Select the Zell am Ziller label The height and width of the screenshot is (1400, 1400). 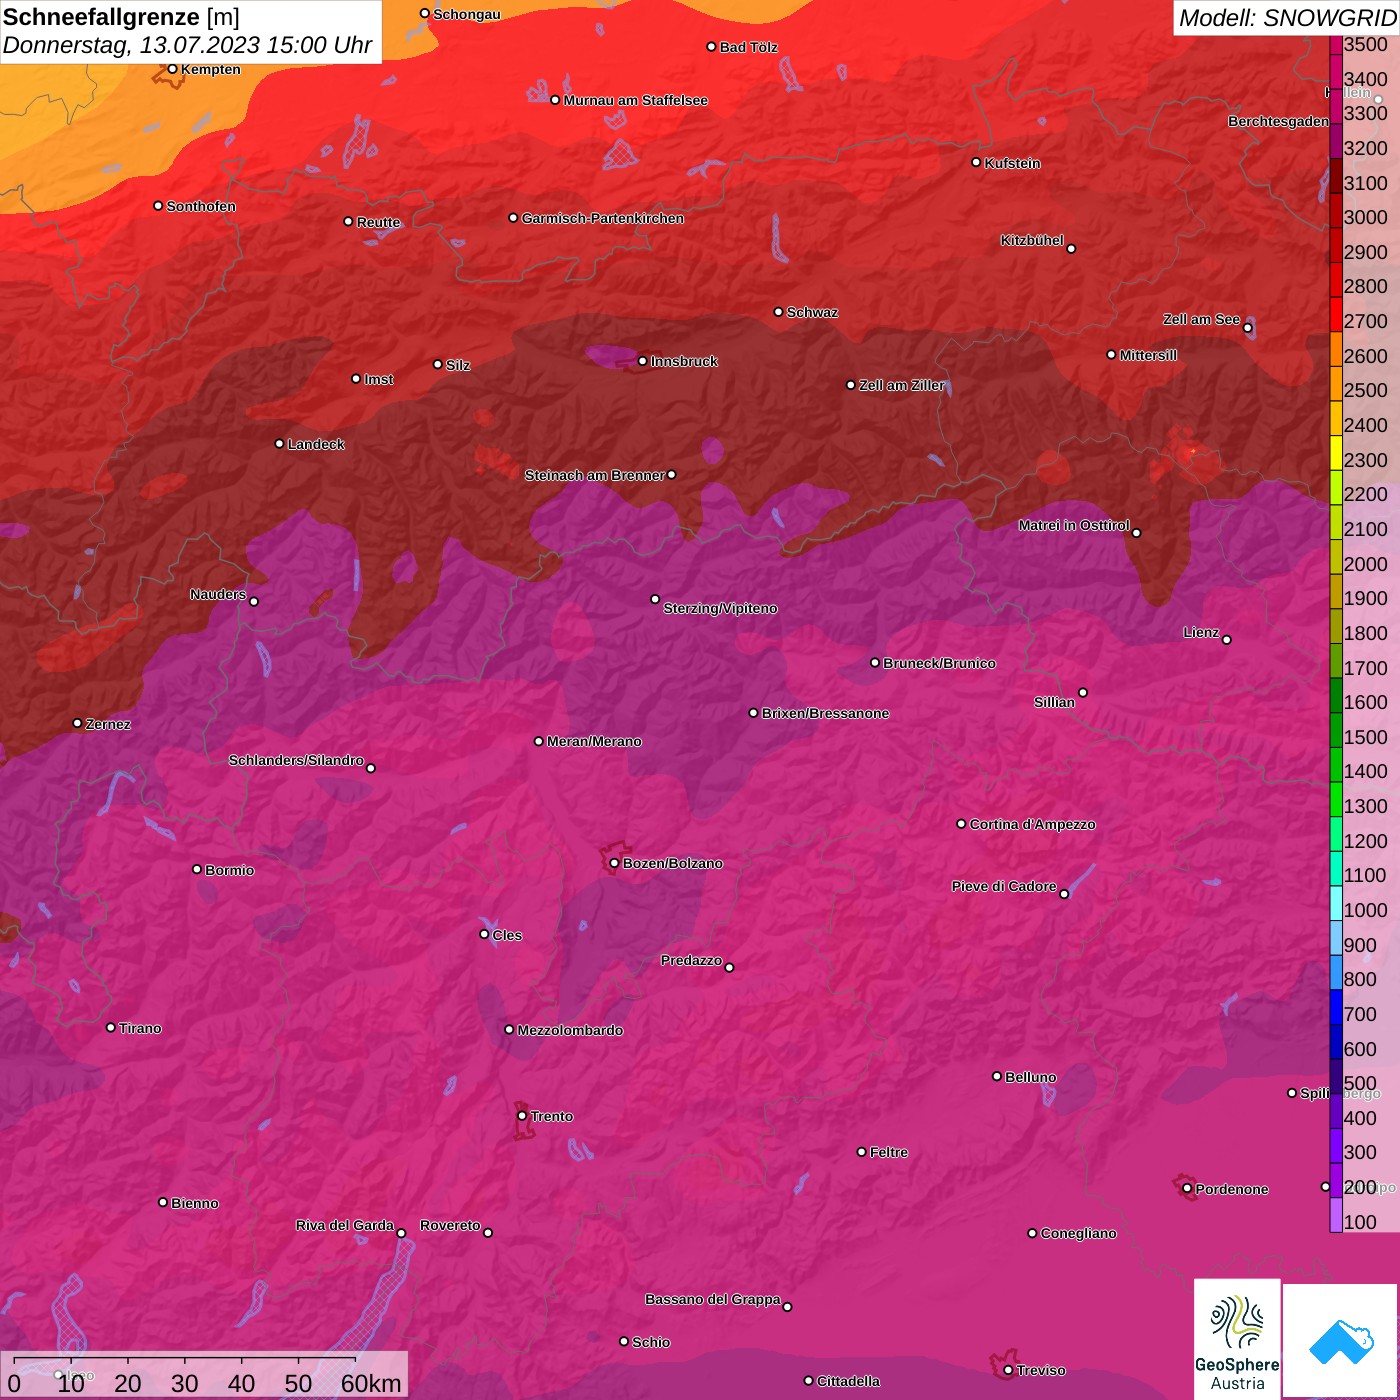coord(901,385)
